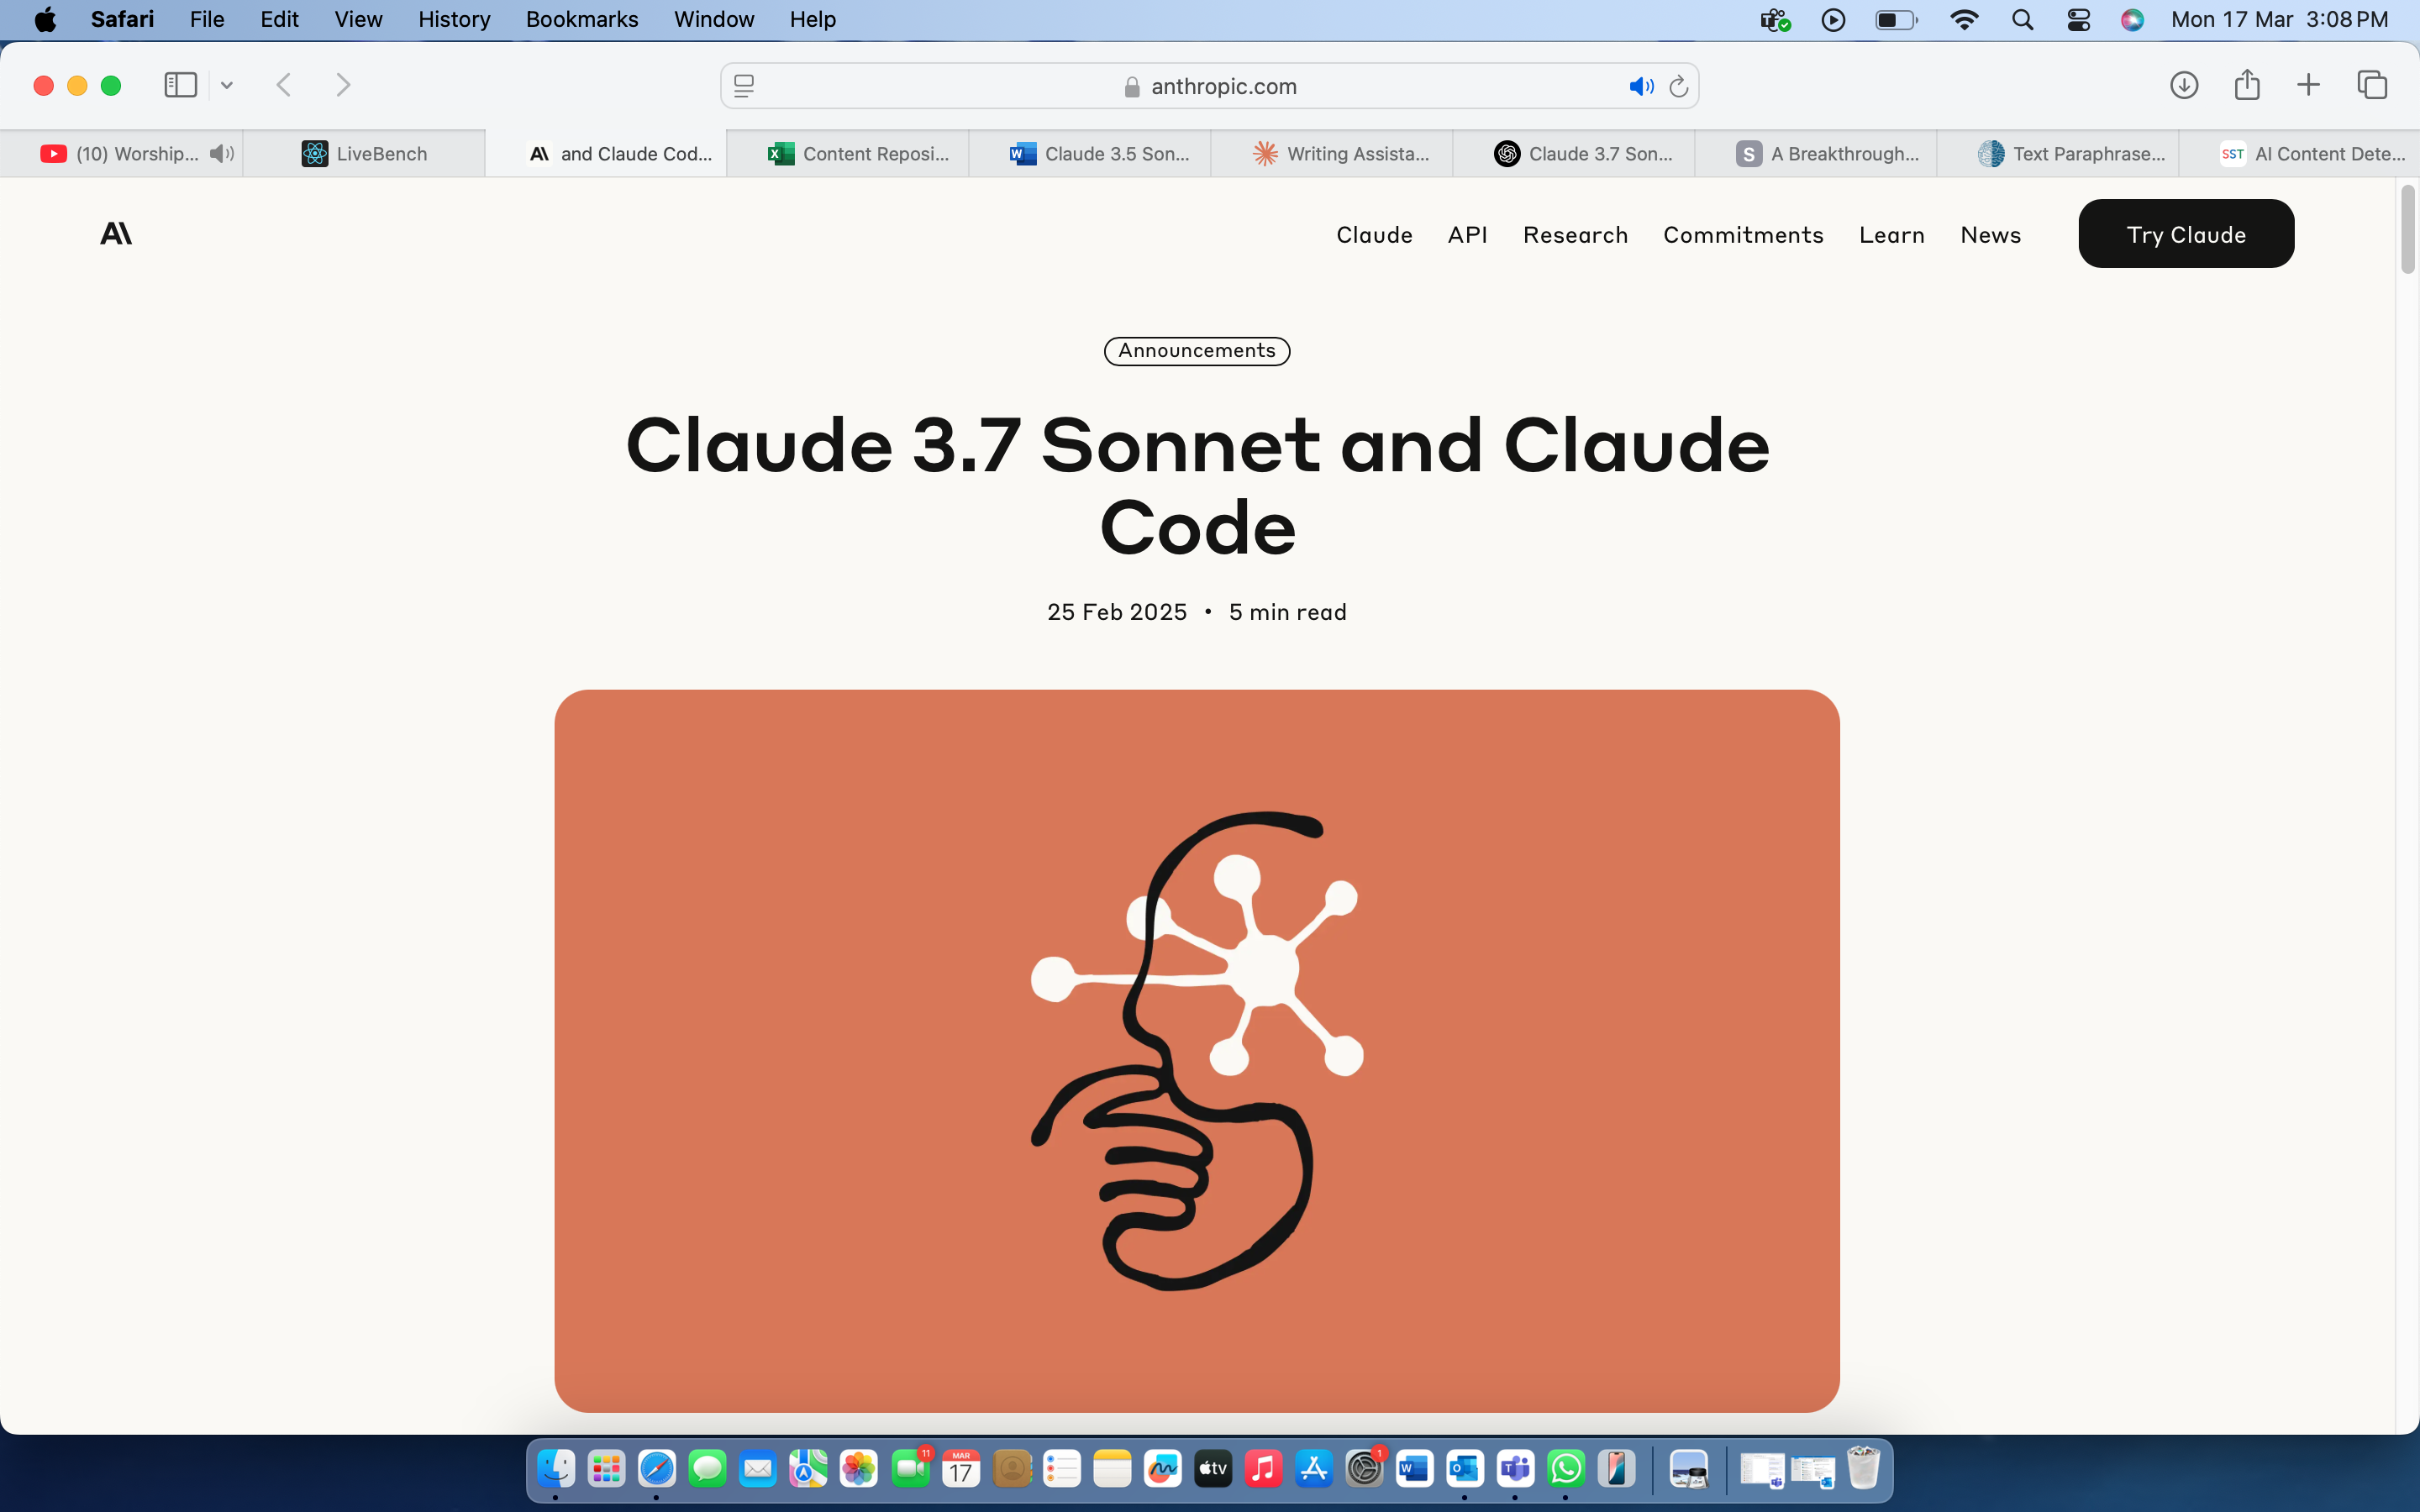The width and height of the screenshot is (2420, 1512).
Task: Open the Learn navigation link
Action: 1891,235
